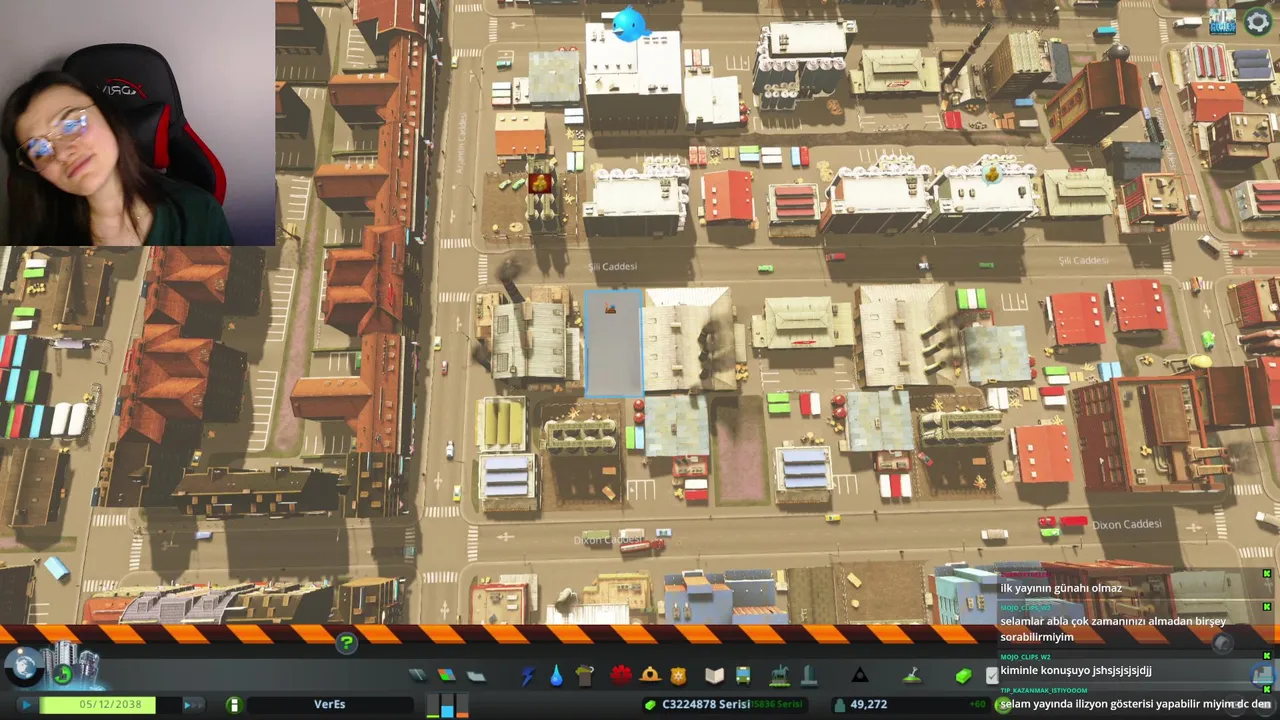Click the city name VerEs
This screenshot has width=1280, height=720.
330,704
